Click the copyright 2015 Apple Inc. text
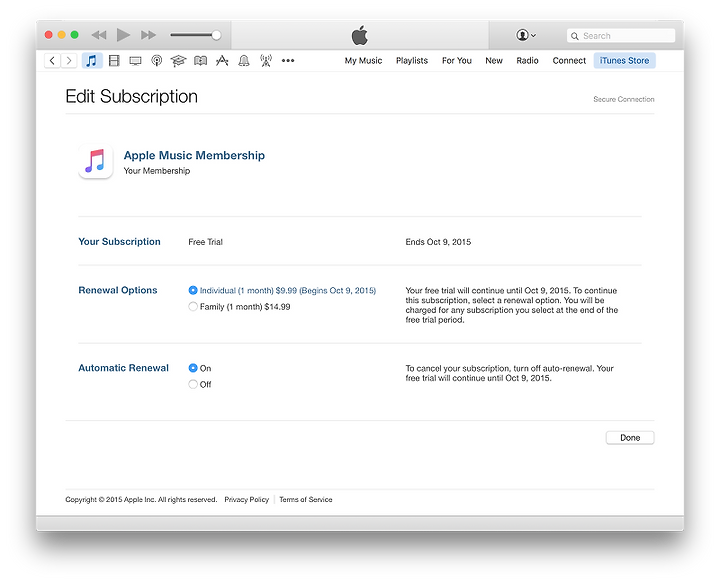This screenshot has width=720, height=583. [141, 499]
